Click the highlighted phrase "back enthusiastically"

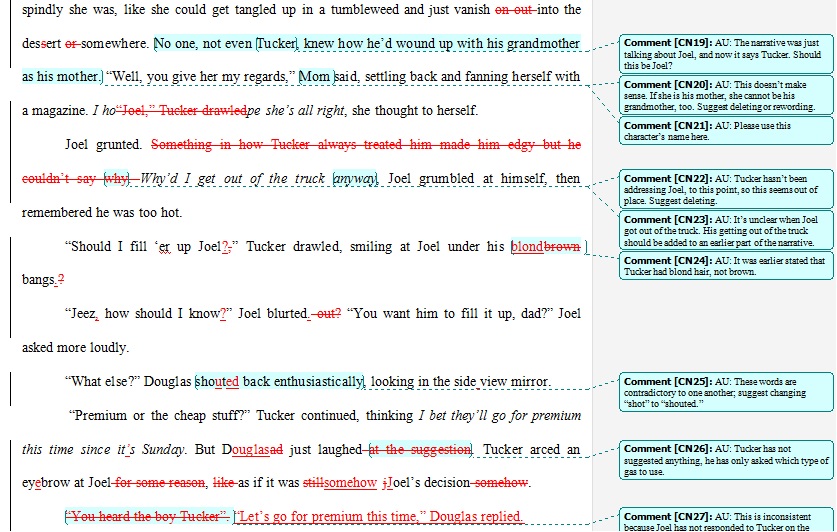click(303, 382)
